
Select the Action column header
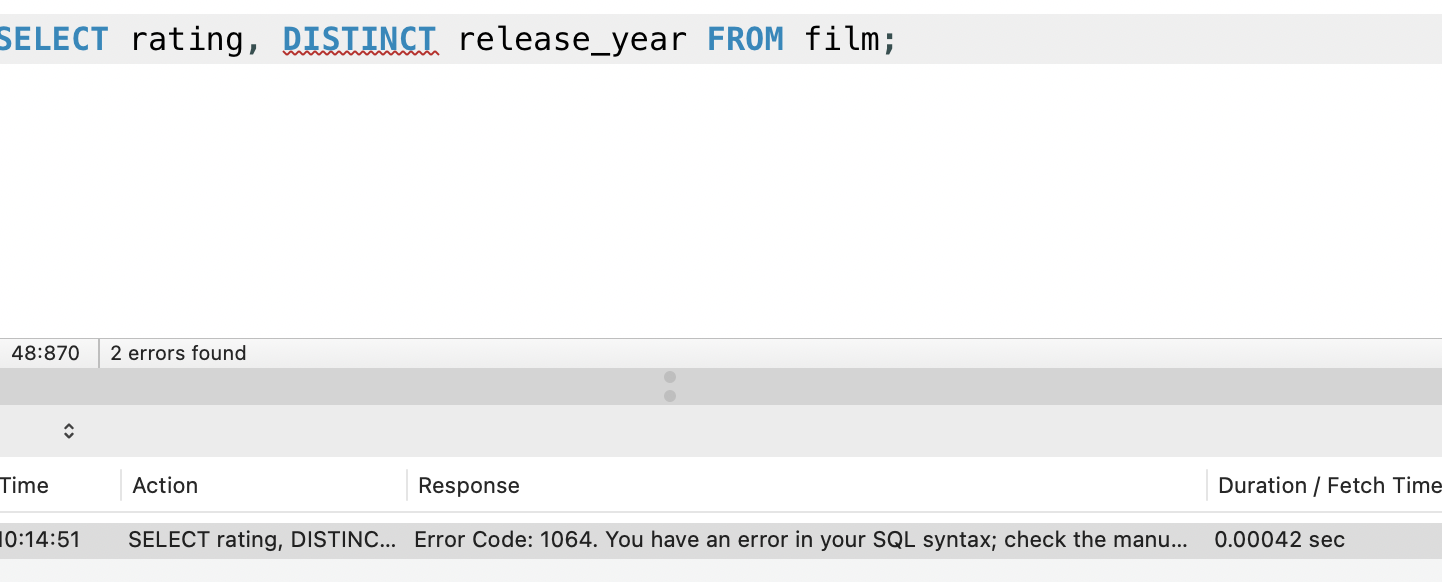coord(165,486)
